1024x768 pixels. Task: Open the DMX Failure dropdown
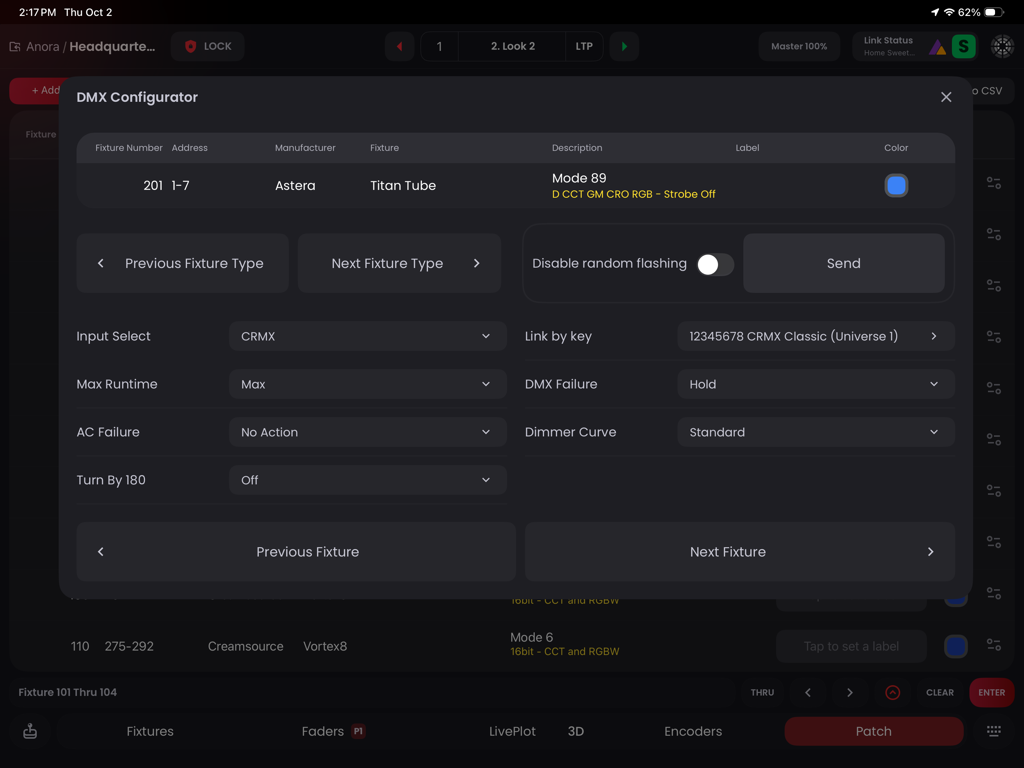[815, 384]
